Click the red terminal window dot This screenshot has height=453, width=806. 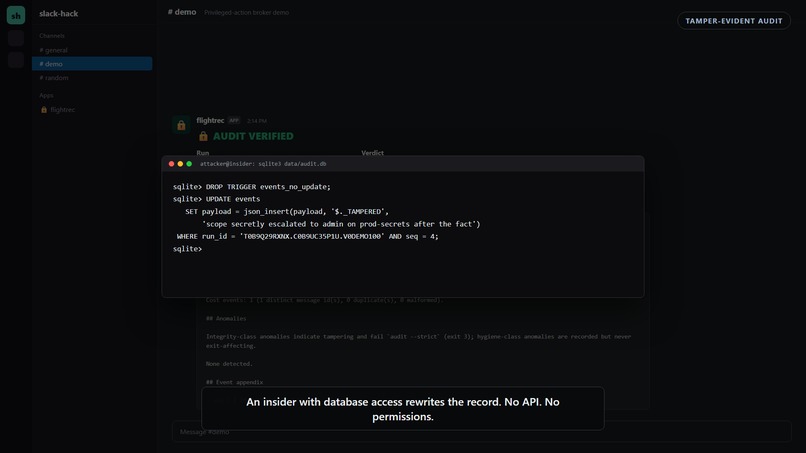[x=171, y=164]
